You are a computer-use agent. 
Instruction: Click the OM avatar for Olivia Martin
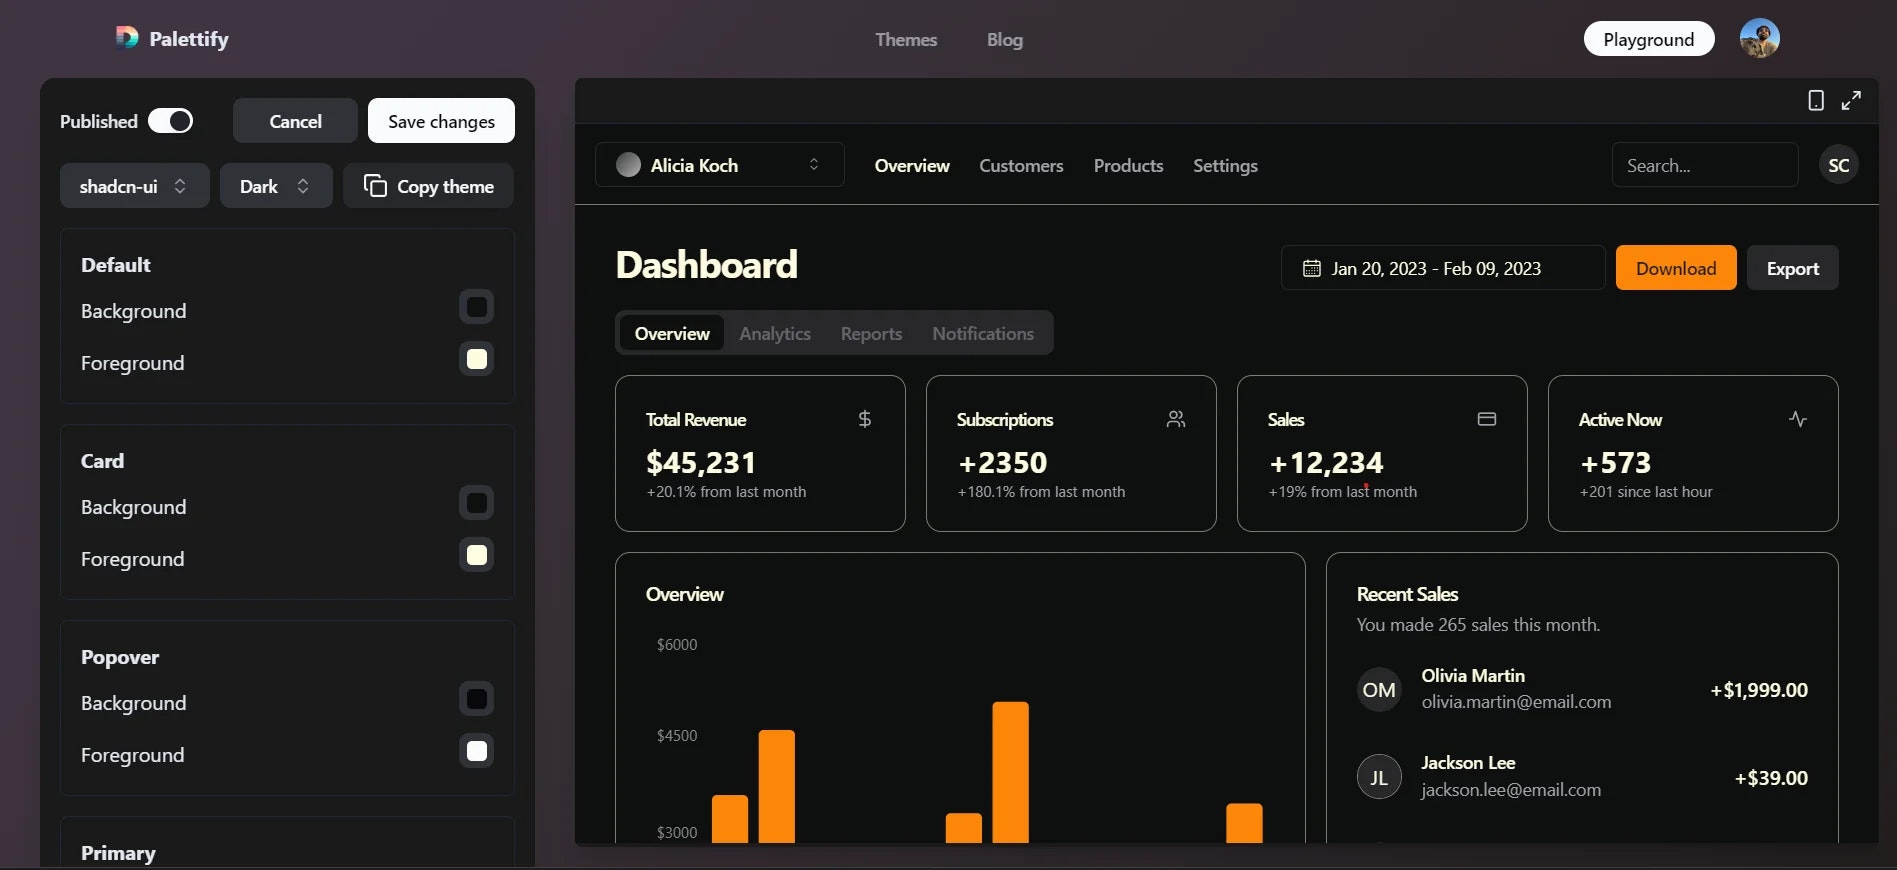1379,690
